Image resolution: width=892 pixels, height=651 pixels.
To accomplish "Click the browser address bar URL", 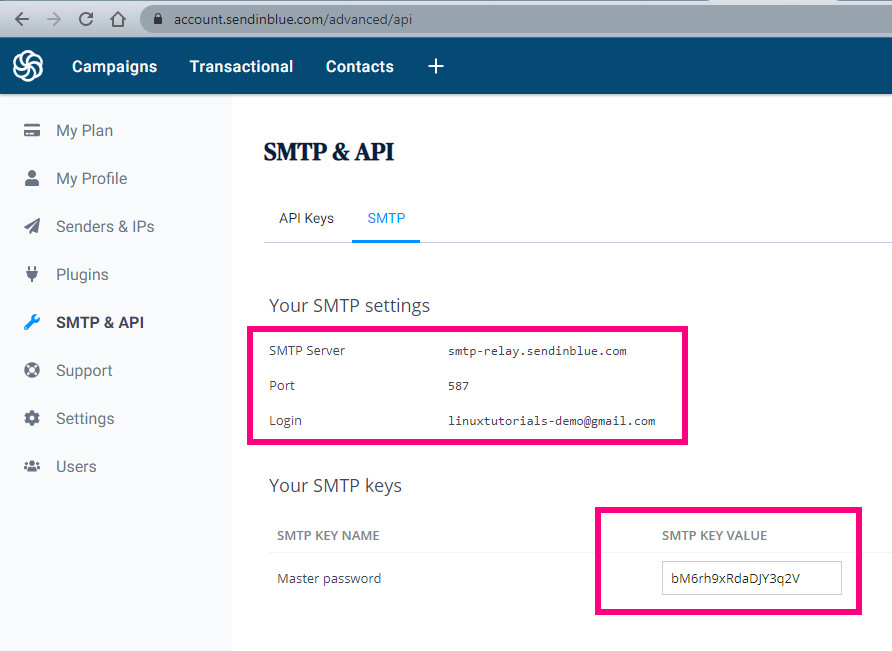I will pyautogui.click(x=292, y=19).
